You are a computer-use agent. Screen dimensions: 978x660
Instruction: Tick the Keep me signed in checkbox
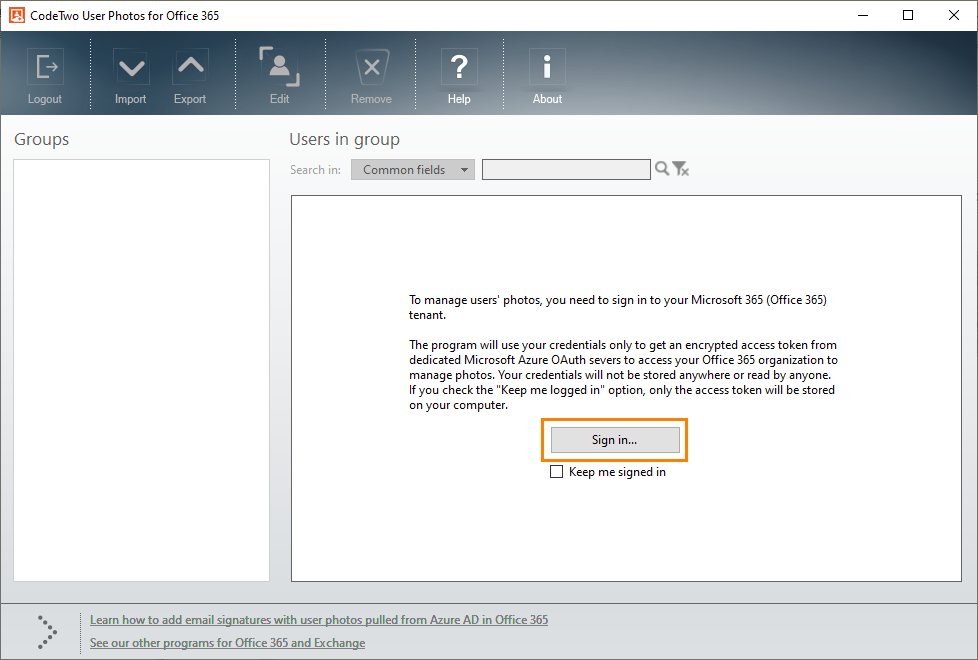(556, 472)
